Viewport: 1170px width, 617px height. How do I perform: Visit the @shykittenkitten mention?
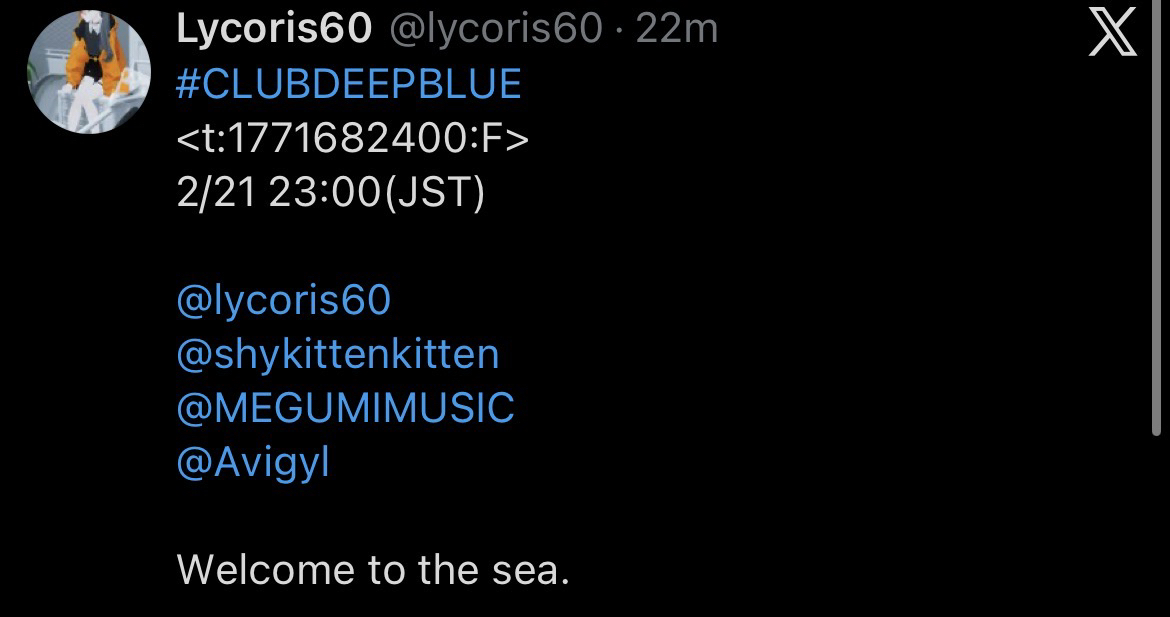pos(337,355)
